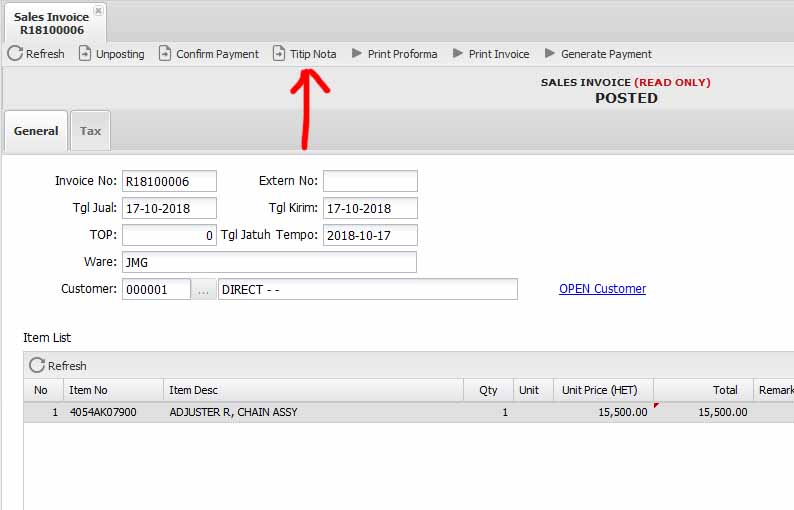This screenshot has height=510, width=794.
Task: Click the Item Desc column header
Action: pos(312,390)
